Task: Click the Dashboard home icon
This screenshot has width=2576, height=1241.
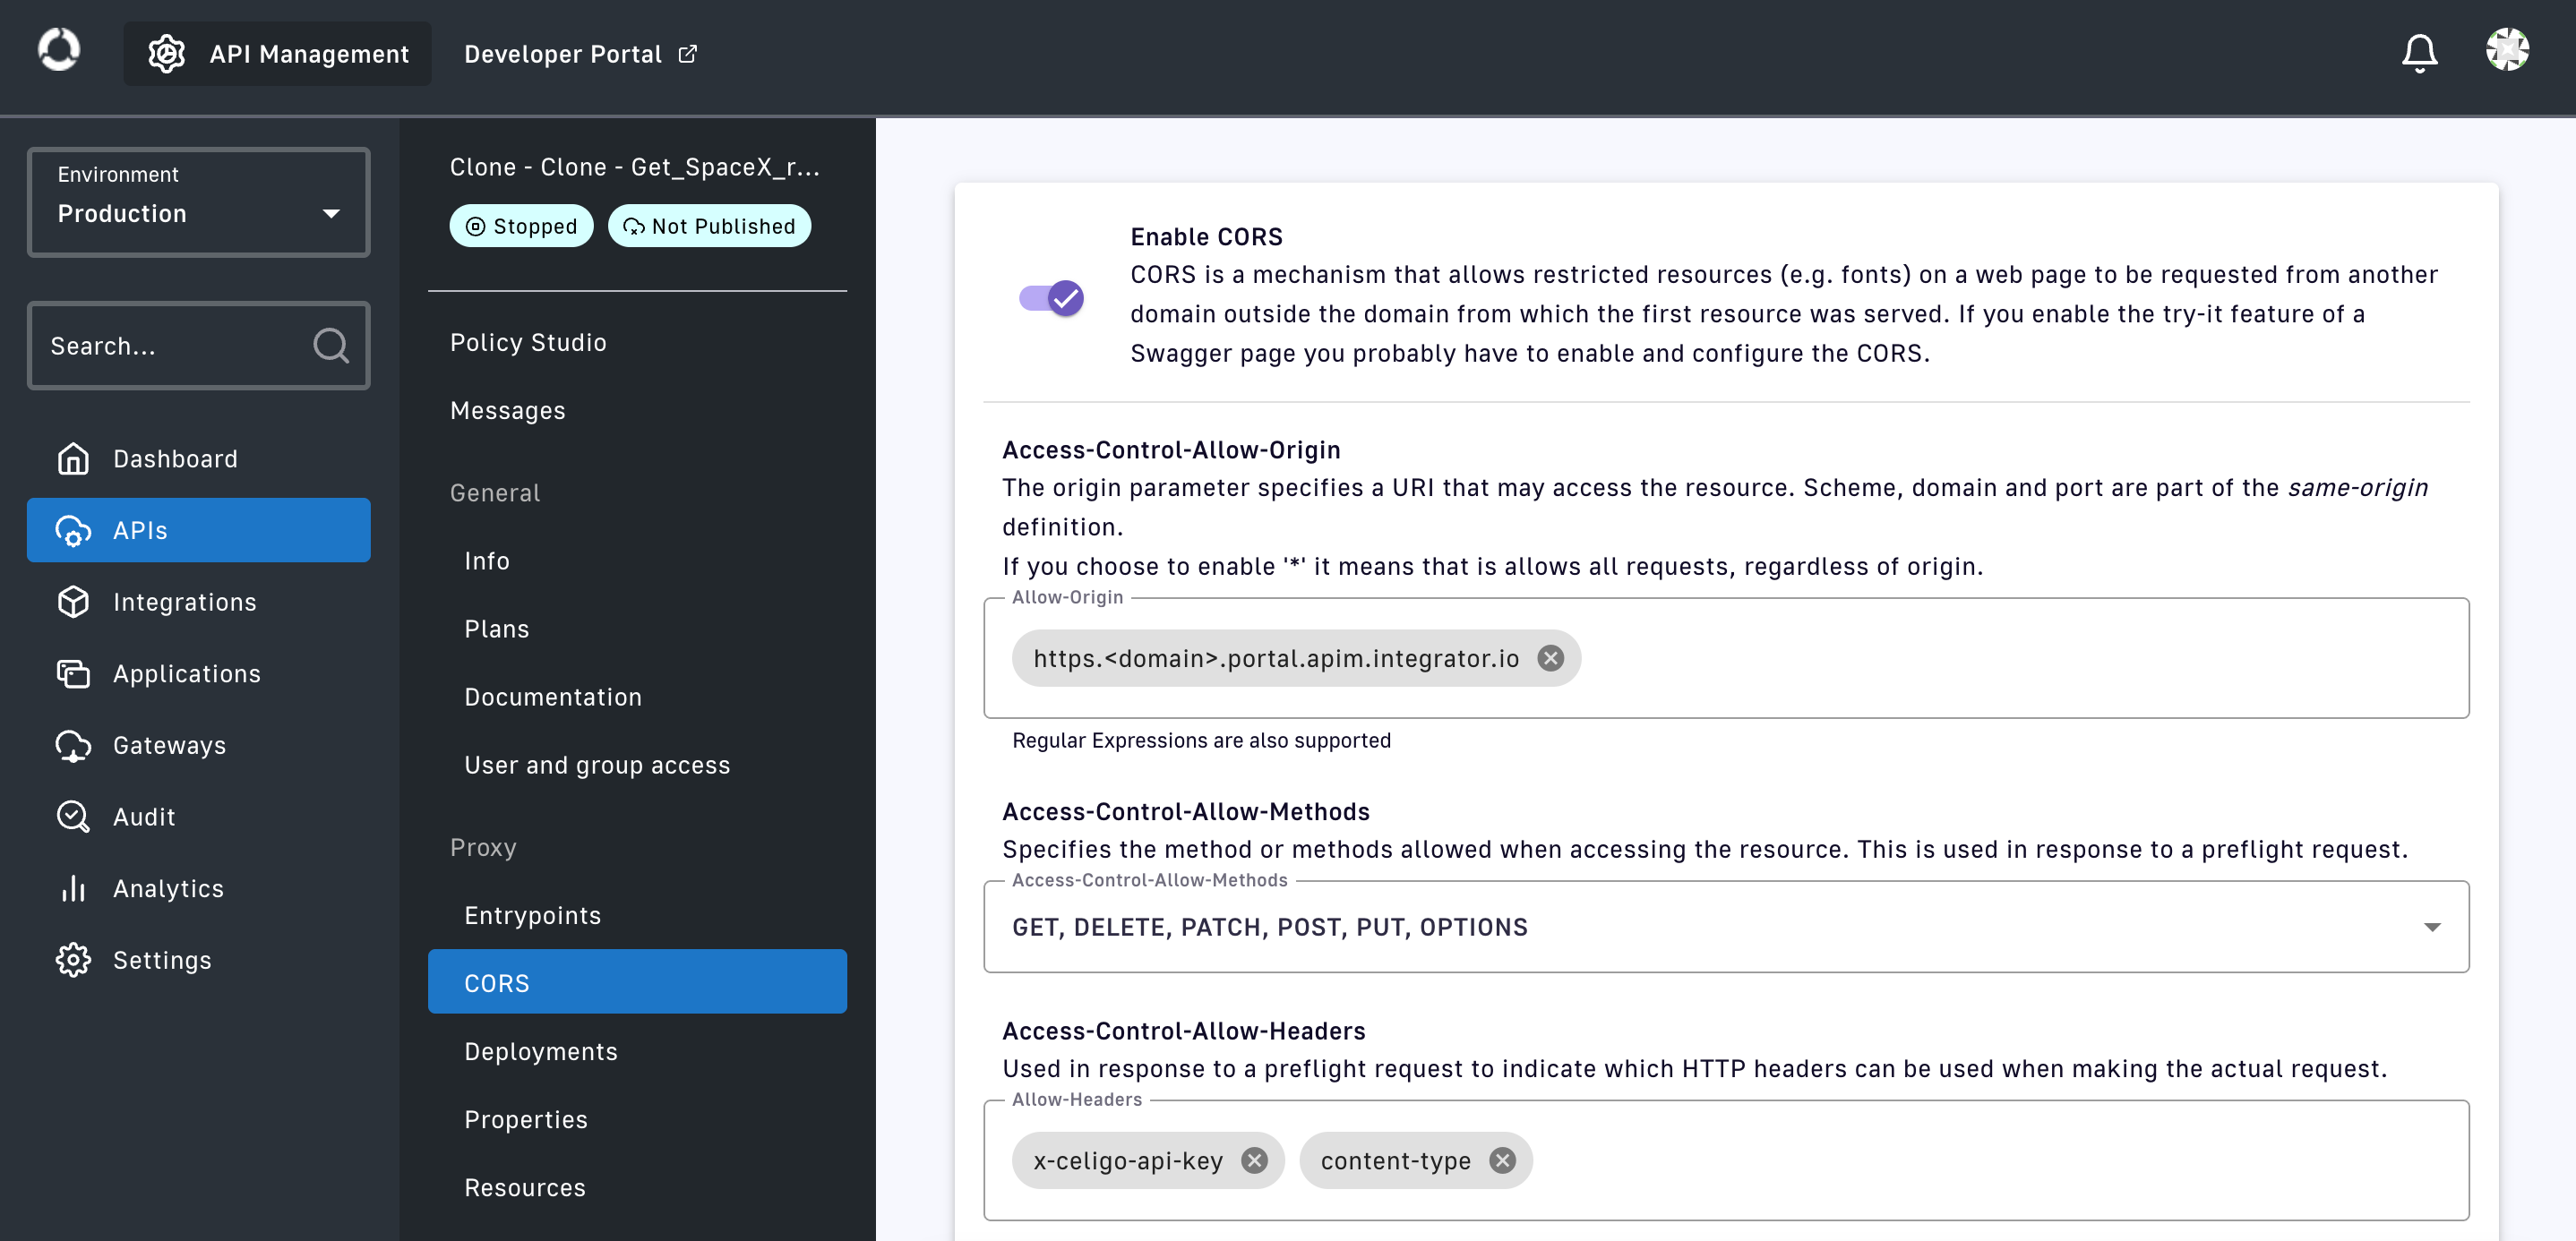Action: [73, 459]
